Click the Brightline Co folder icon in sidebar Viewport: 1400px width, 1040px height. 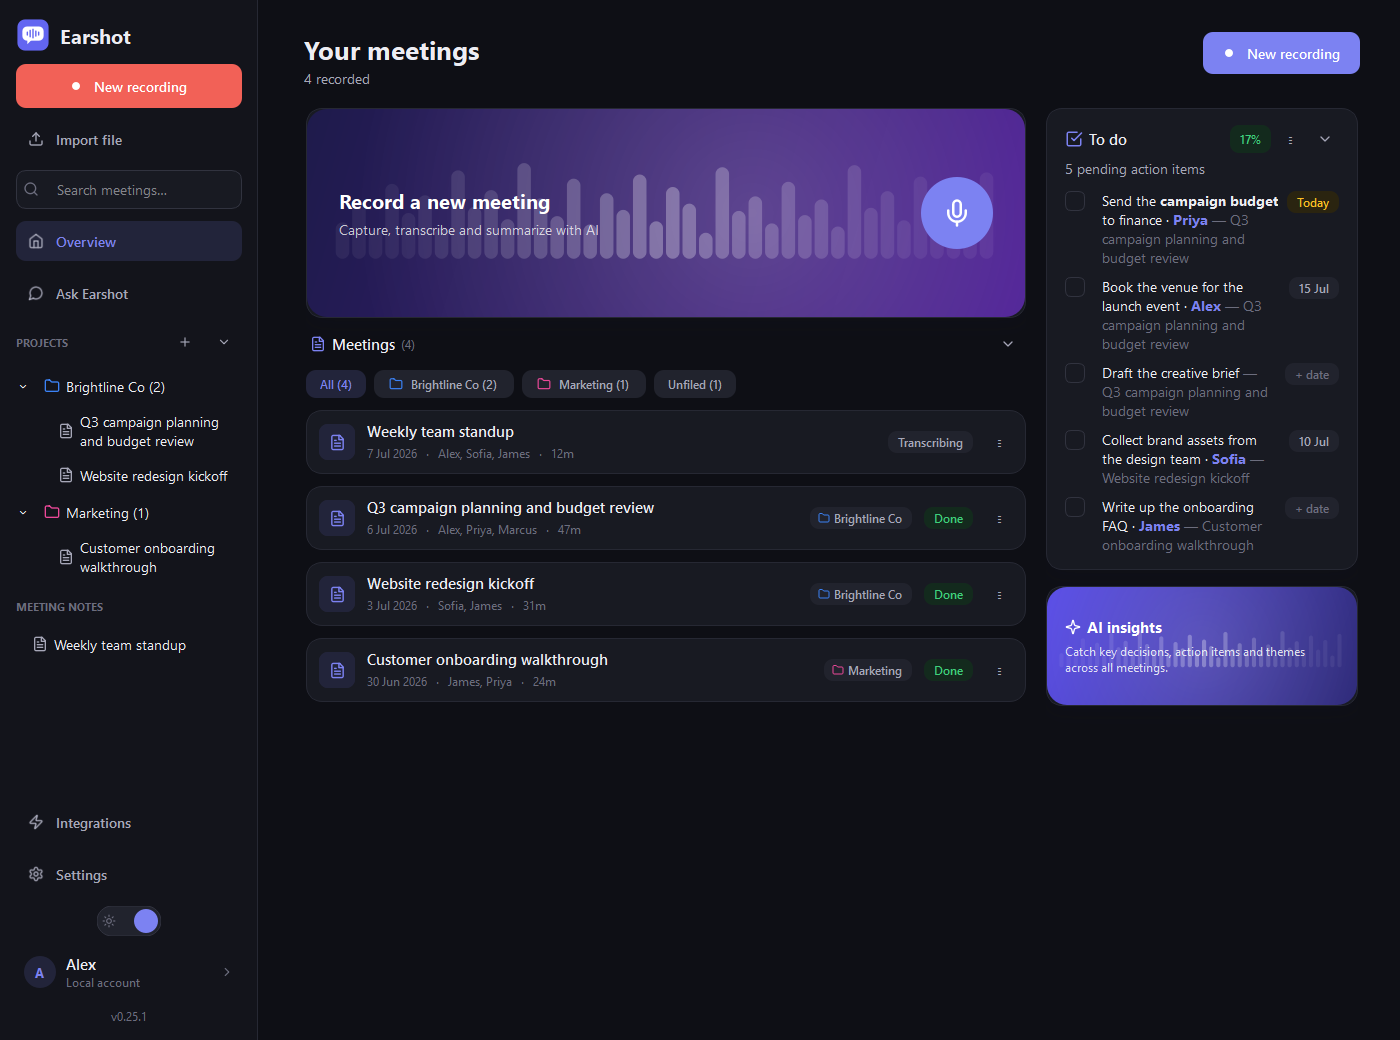pos(52,386)
